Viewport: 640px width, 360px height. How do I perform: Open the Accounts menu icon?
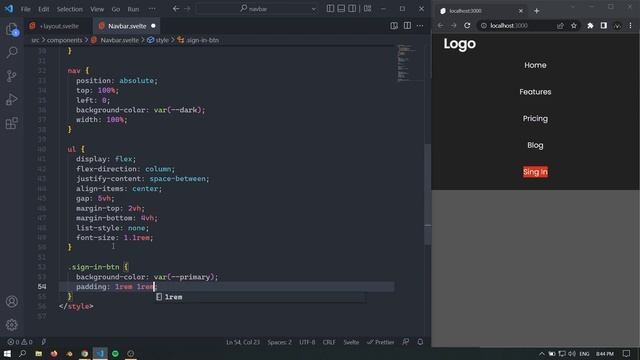[x=12, y=301]
